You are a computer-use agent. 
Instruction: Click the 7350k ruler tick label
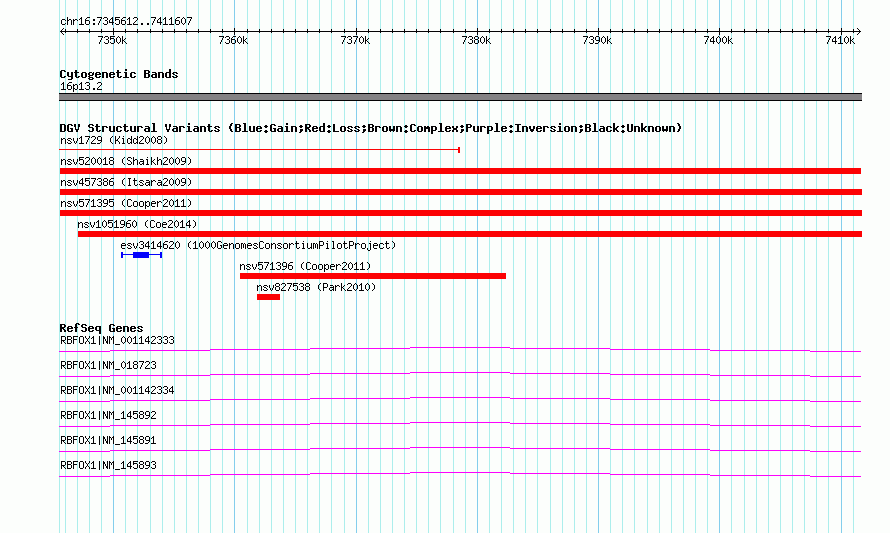tap(112, 40)
